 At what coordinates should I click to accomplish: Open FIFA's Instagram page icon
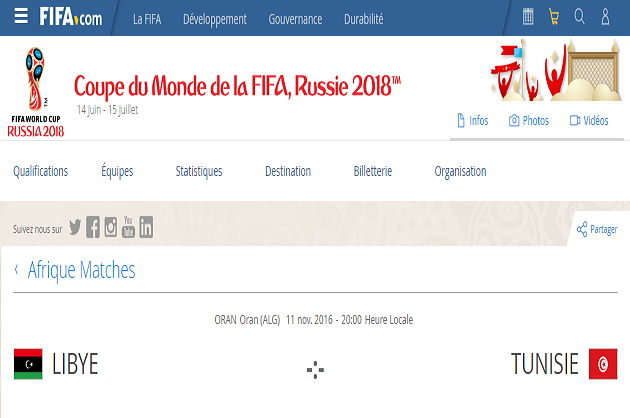(x=110, y=227)
